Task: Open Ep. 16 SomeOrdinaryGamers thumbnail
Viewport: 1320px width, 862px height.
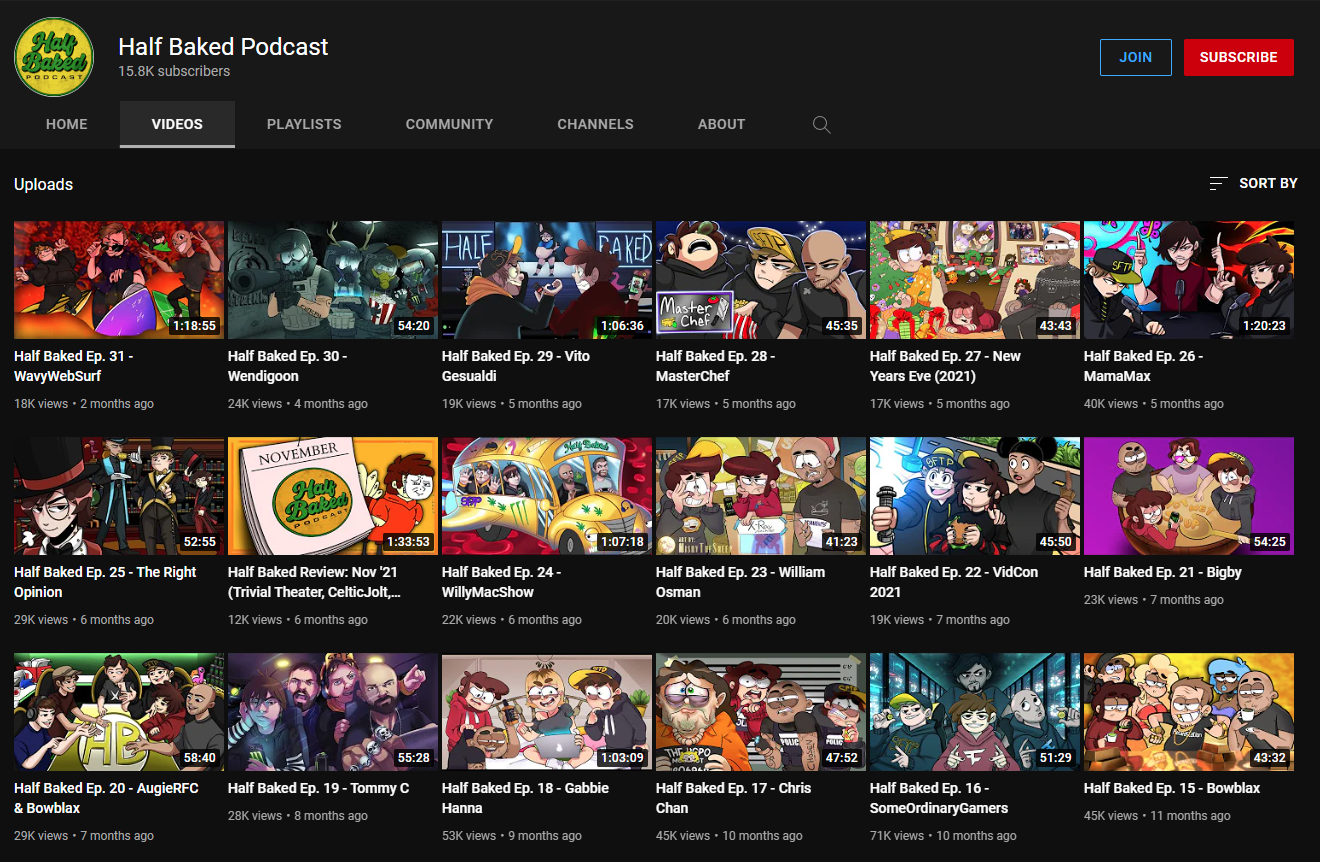Action: coord(975,712)
